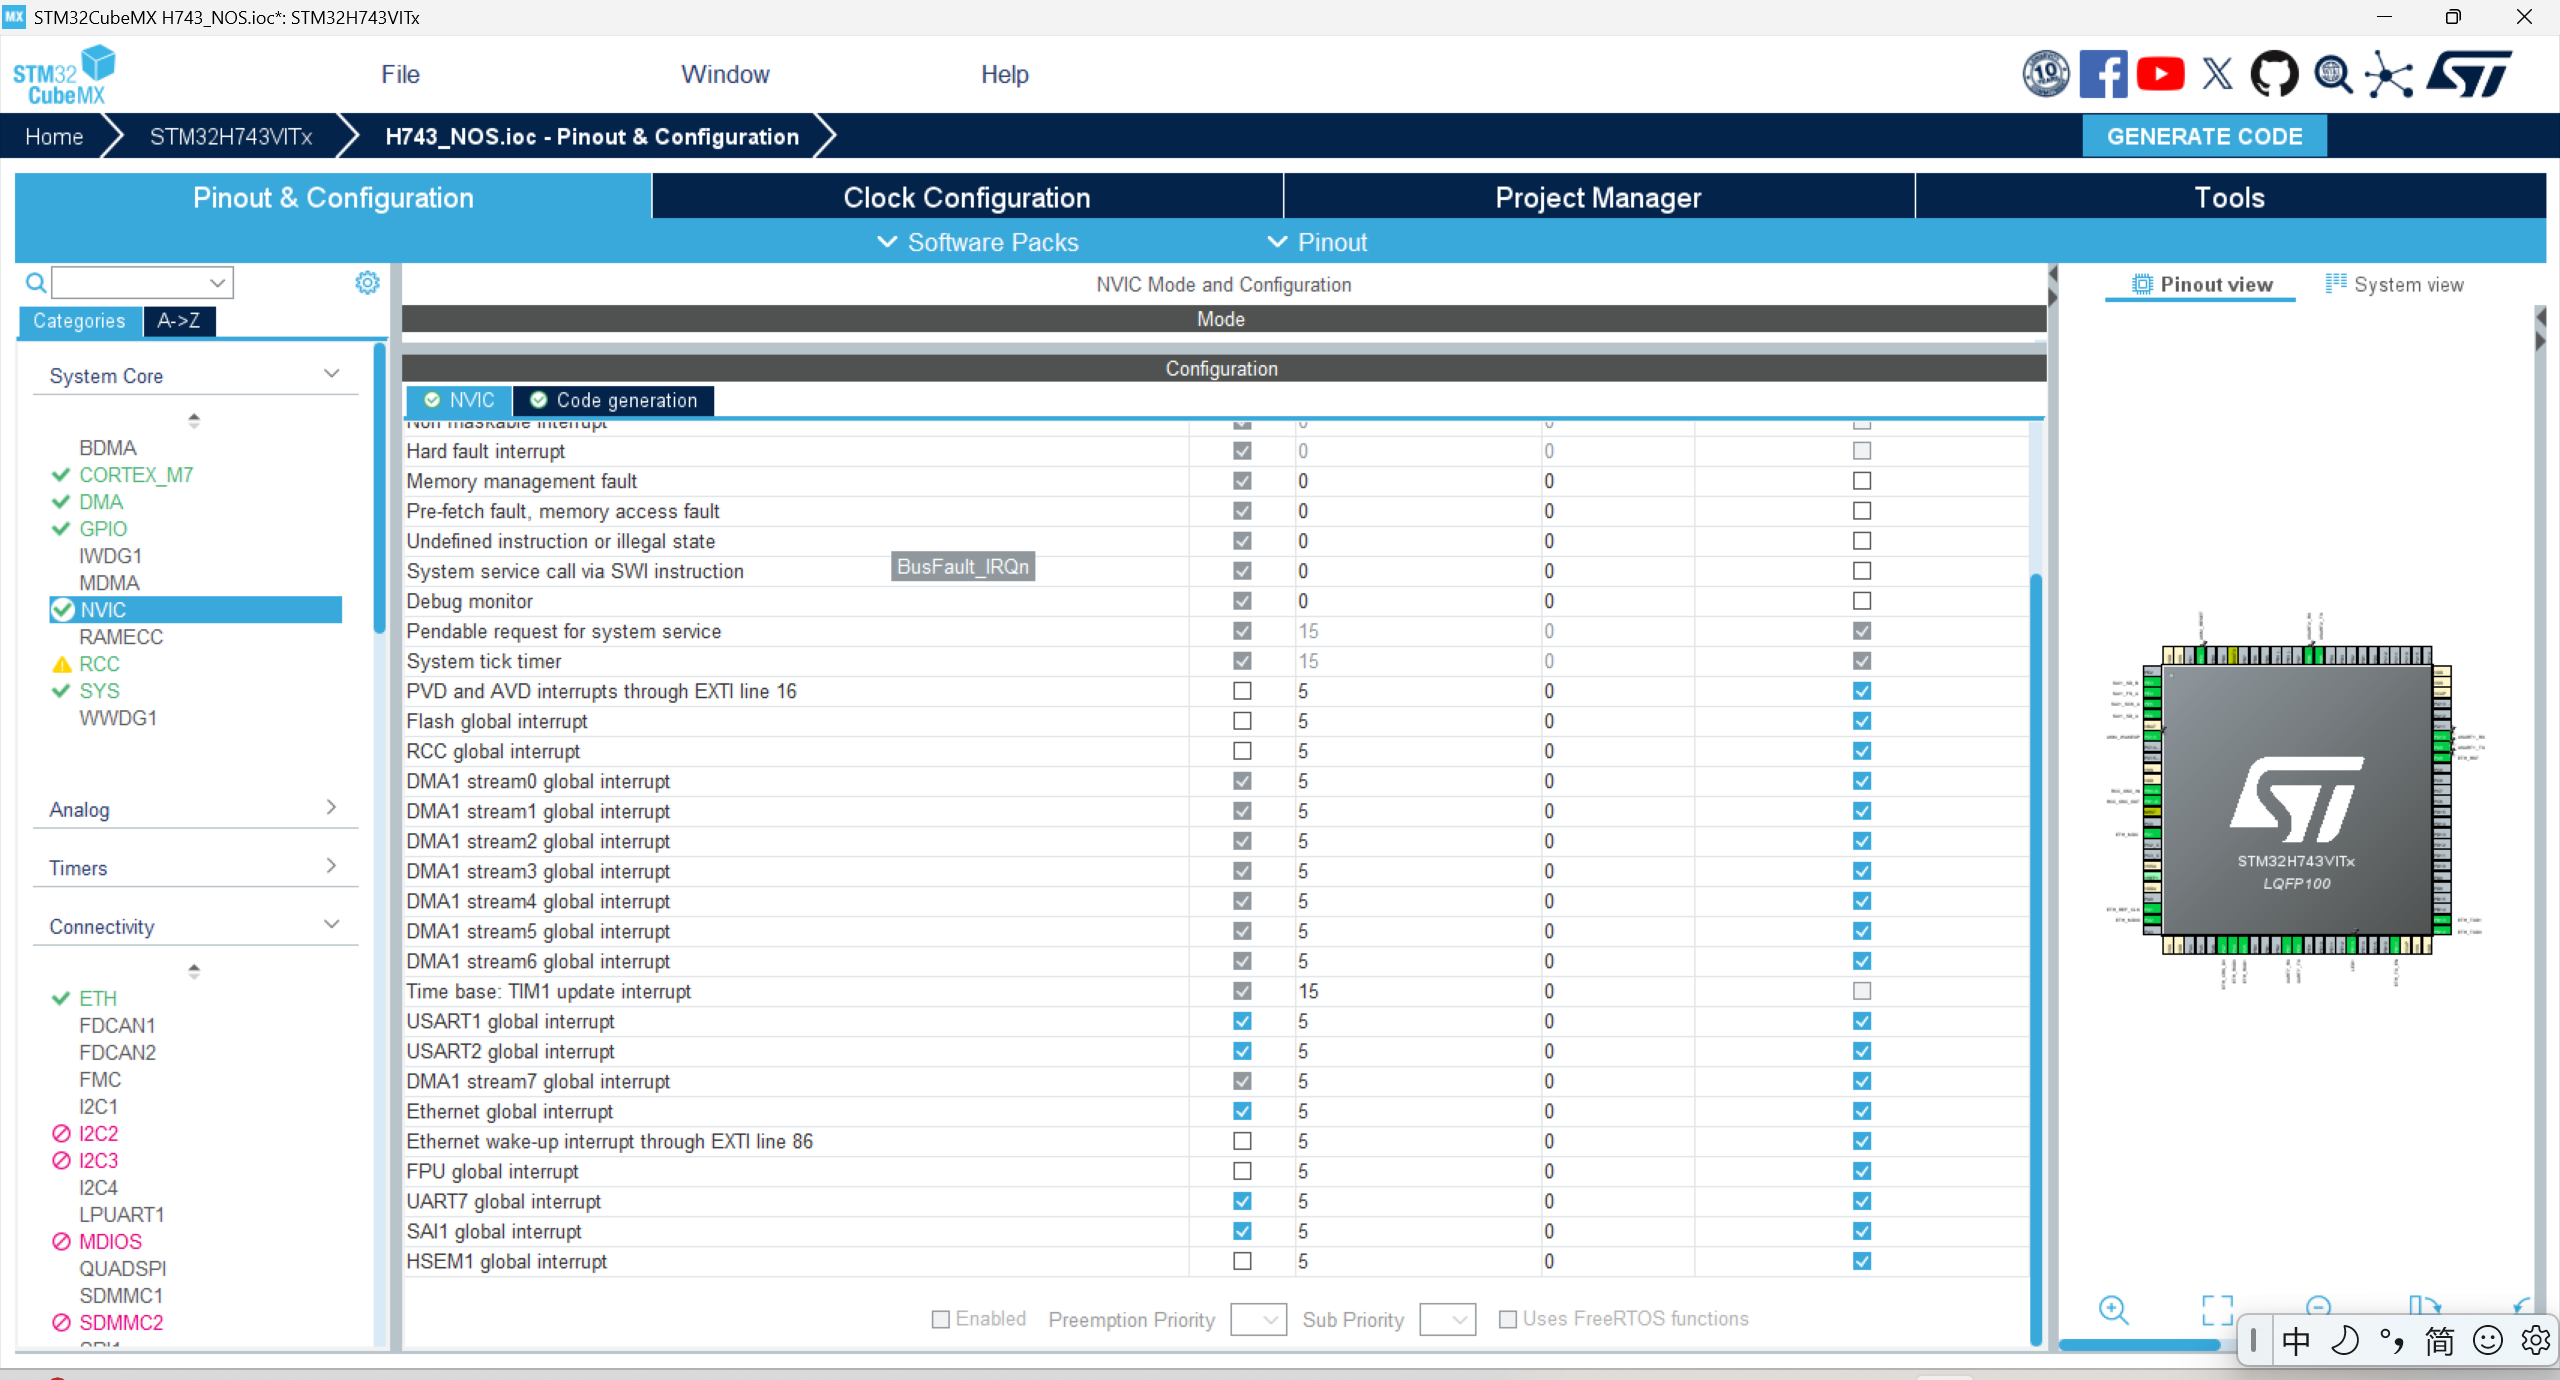This screenshot has height=1380, width=2560.
Task: Click the NVIC configuration vertical scrollbar
Action: point(2035,958)
